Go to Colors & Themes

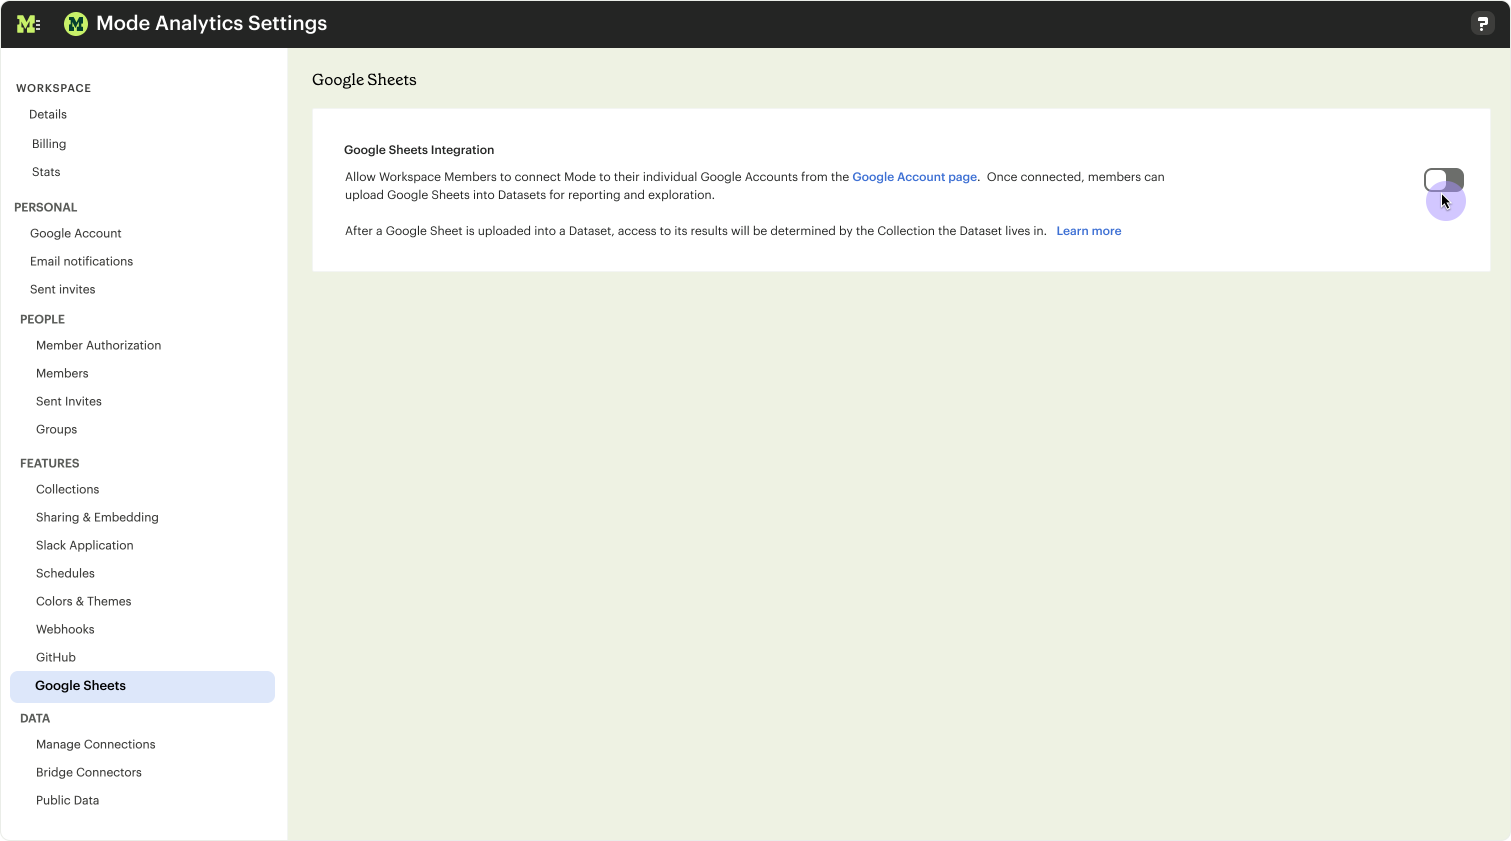(x=83, y=602)
